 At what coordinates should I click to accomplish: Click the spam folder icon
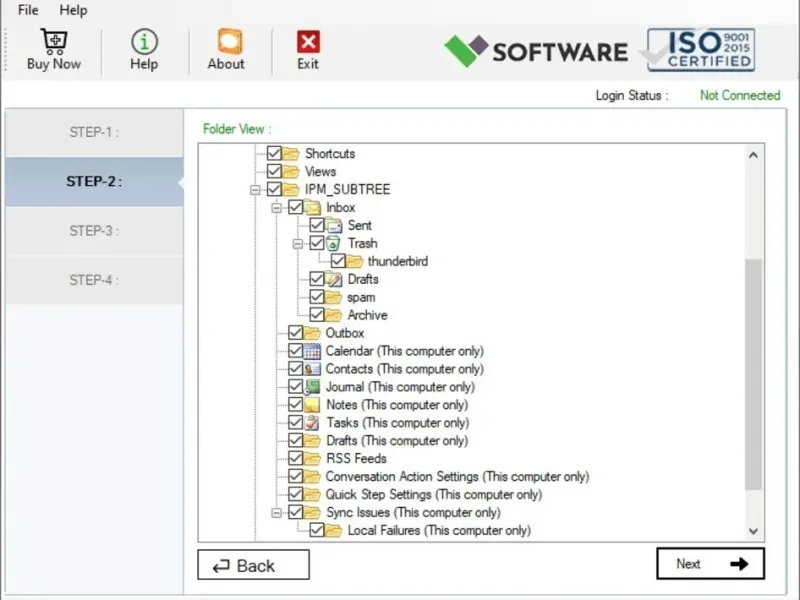pos(334,297)
